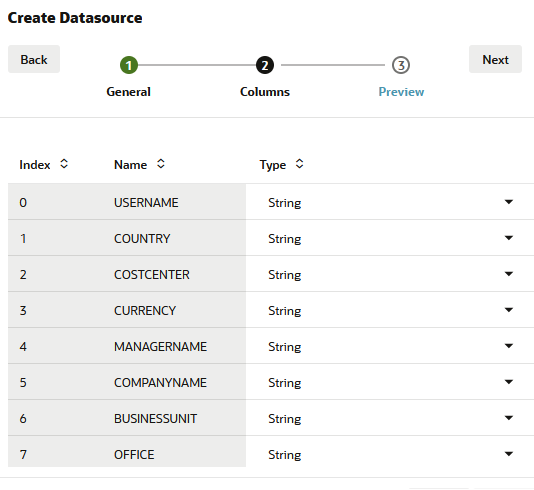Open type dropdown arrow for USERNAME
534x490 pixels.
pos(509,202)
